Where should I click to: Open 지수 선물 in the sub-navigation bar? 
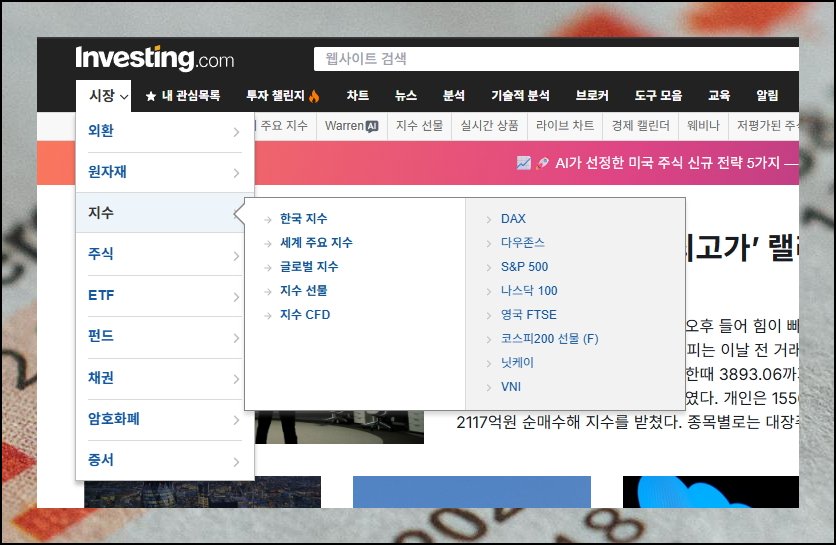(x=420, y=126)
